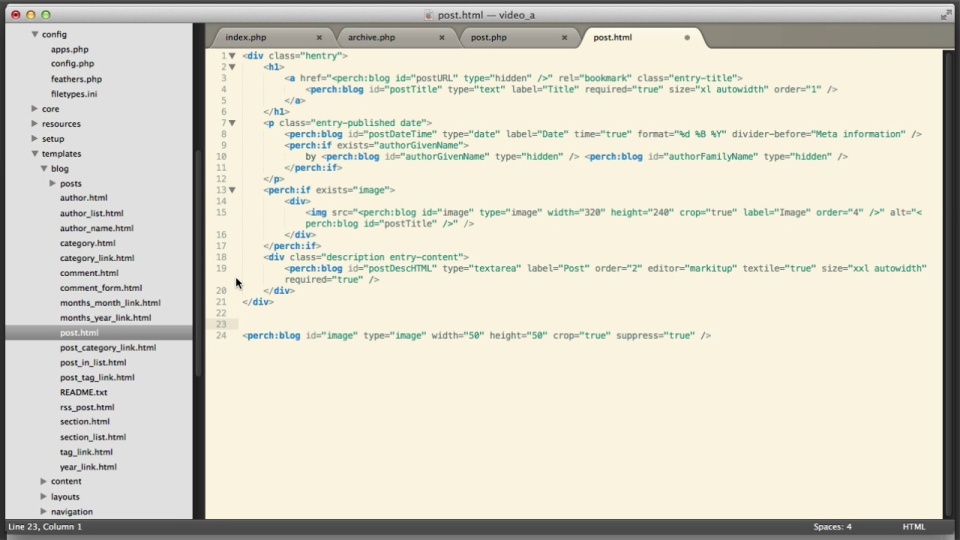Fold the paragraph block at line 7
The width and height of the screenshot is (960, 540).
[x=232, y=123]
